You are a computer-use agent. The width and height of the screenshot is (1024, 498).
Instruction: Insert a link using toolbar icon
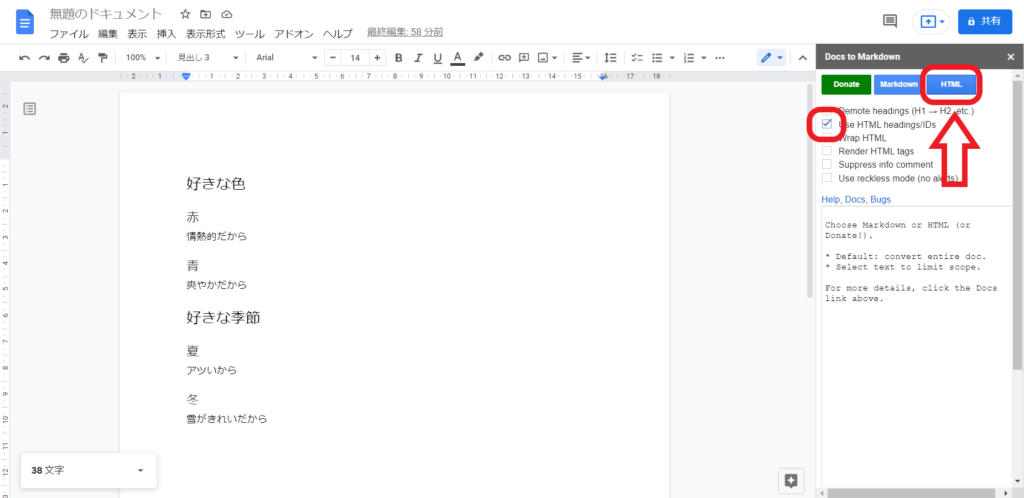click(x=505, y=57)
